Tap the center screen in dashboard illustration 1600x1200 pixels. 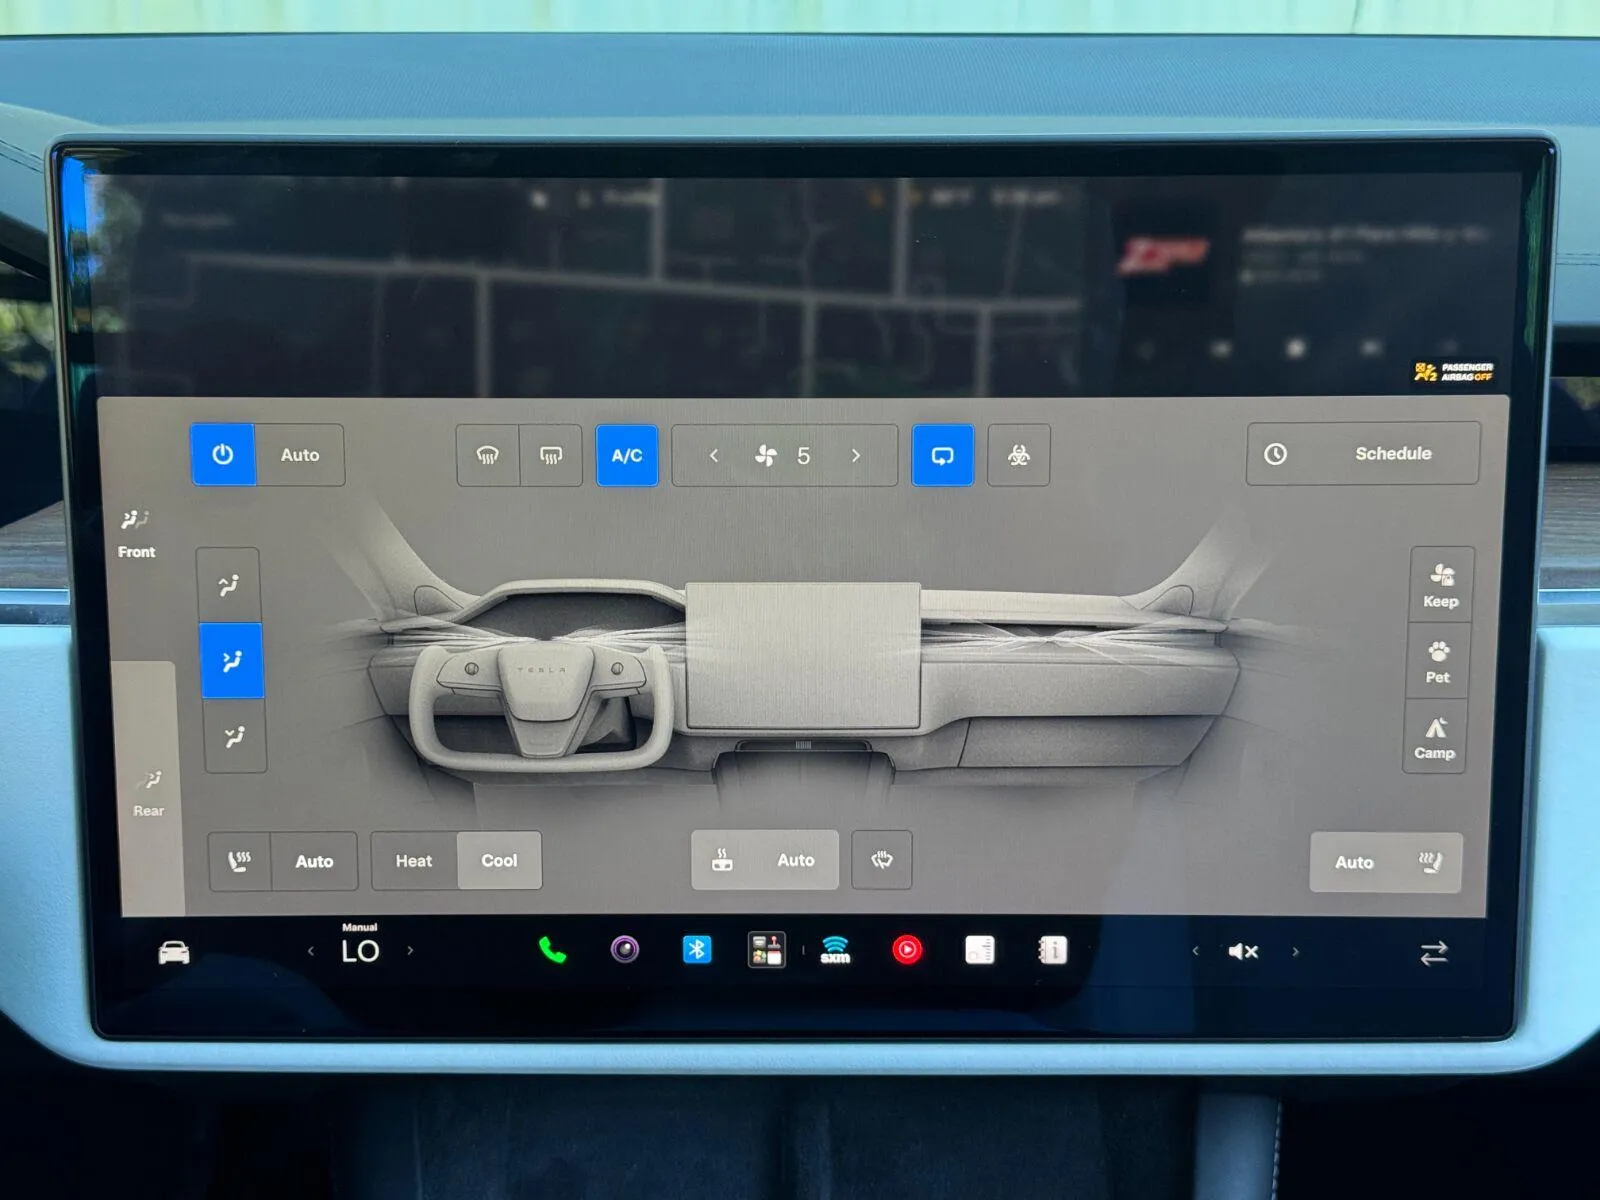click(x=803, y=656)
